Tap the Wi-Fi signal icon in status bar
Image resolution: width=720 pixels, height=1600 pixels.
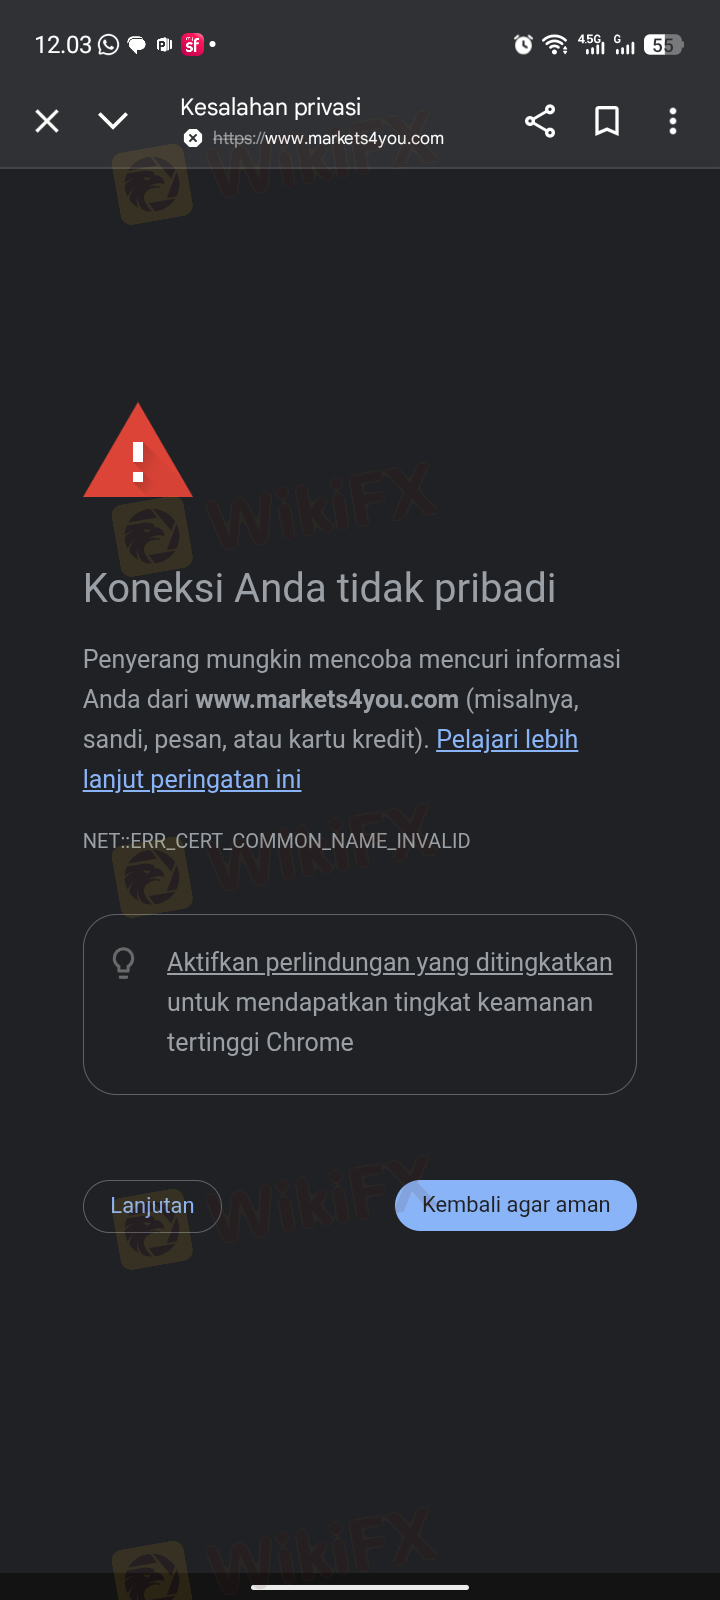coord(555,44)
